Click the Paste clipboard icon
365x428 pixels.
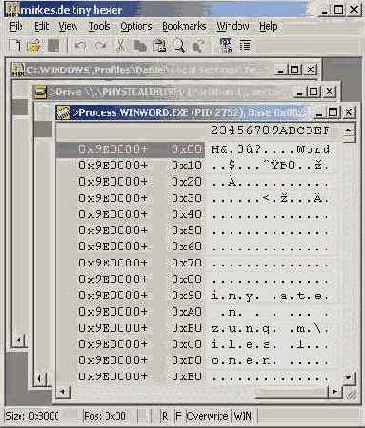(159, 46)
